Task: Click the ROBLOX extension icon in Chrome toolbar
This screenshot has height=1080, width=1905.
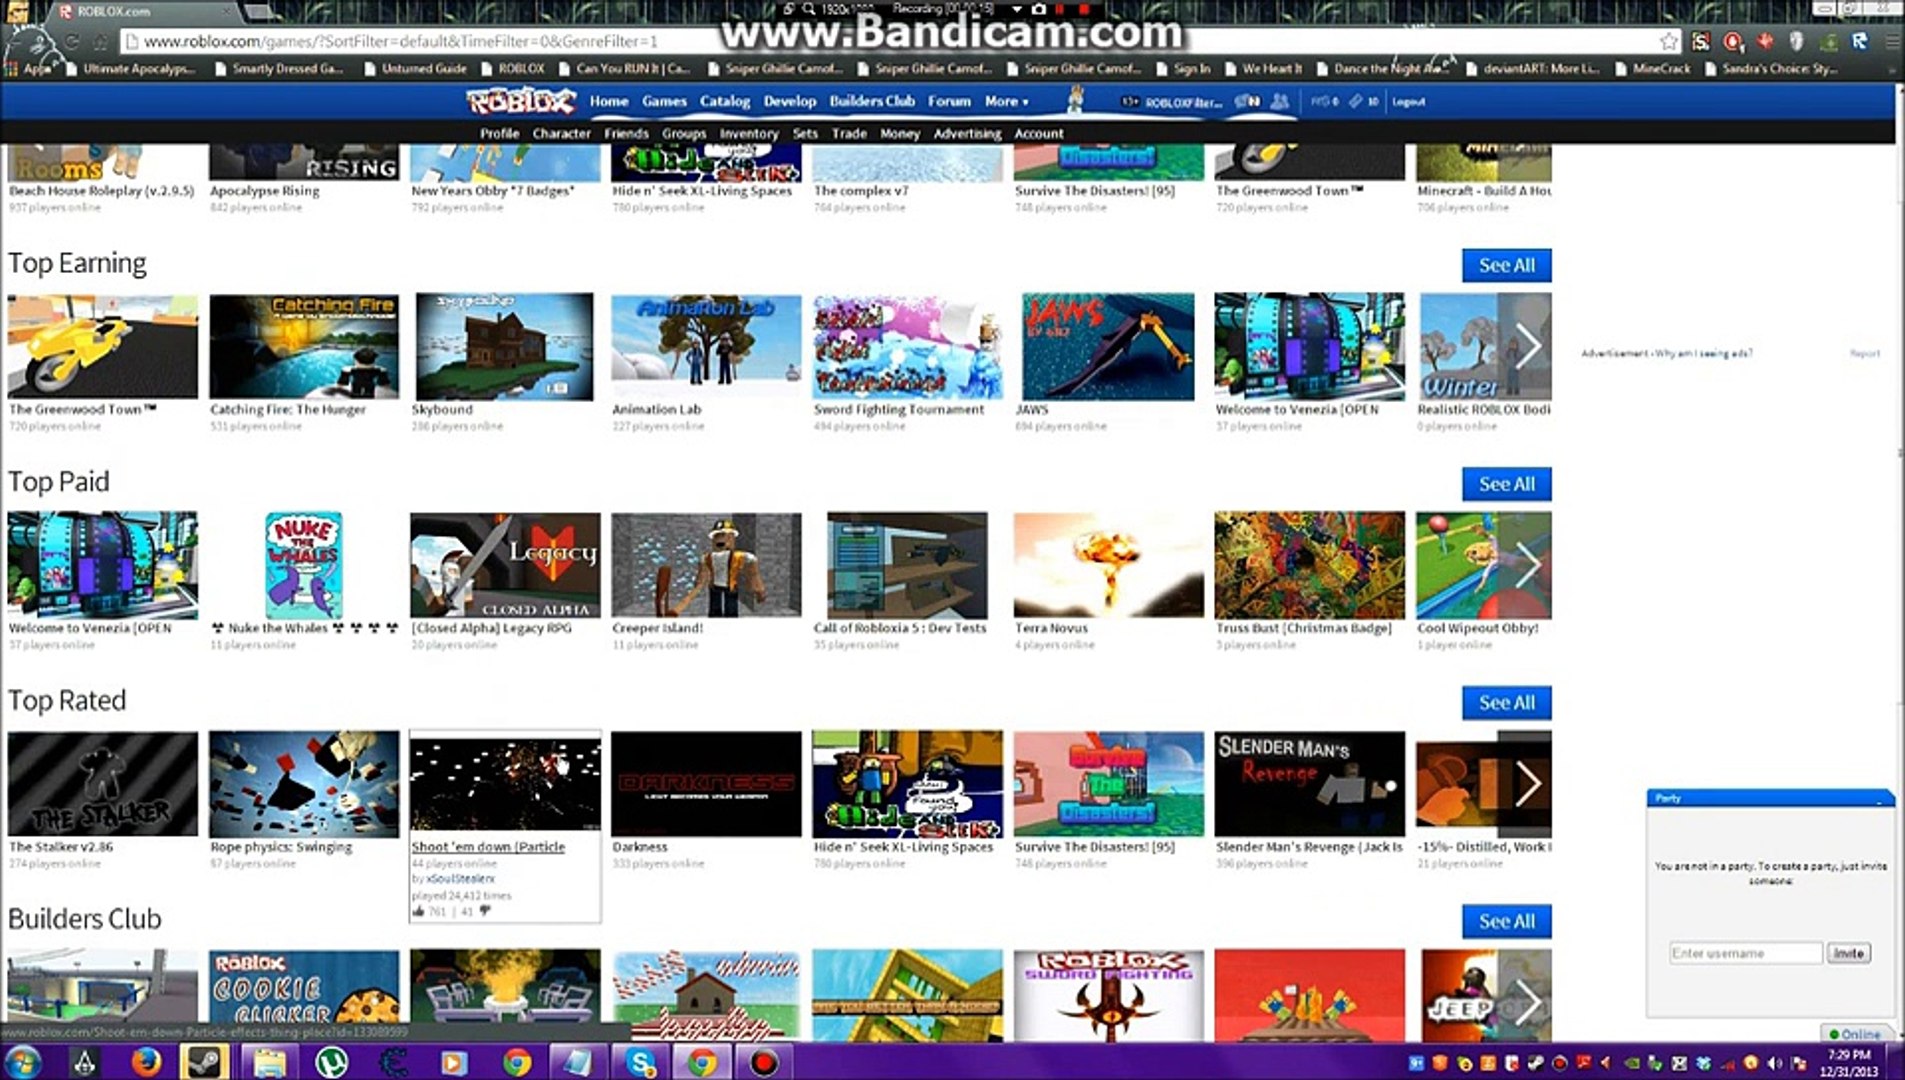Action: tap(1860, 41)
